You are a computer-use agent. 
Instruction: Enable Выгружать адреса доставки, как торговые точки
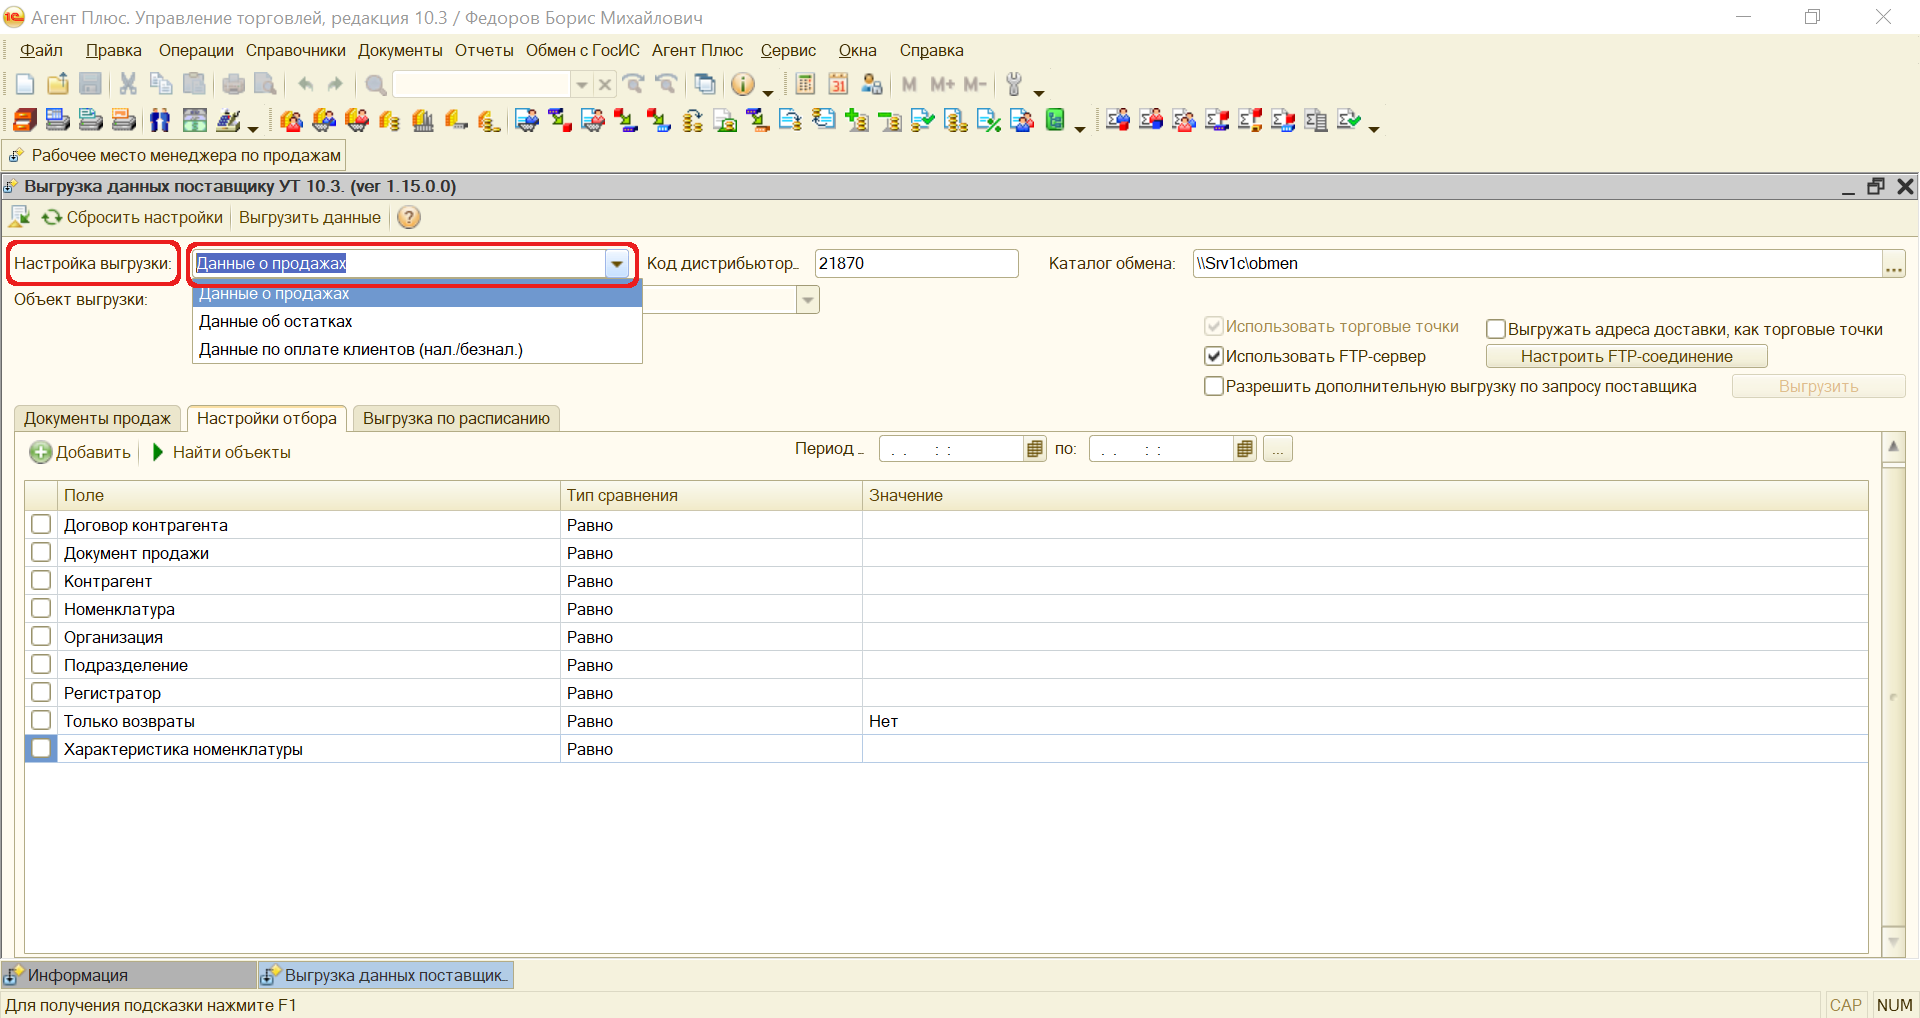coord(1496,329)
